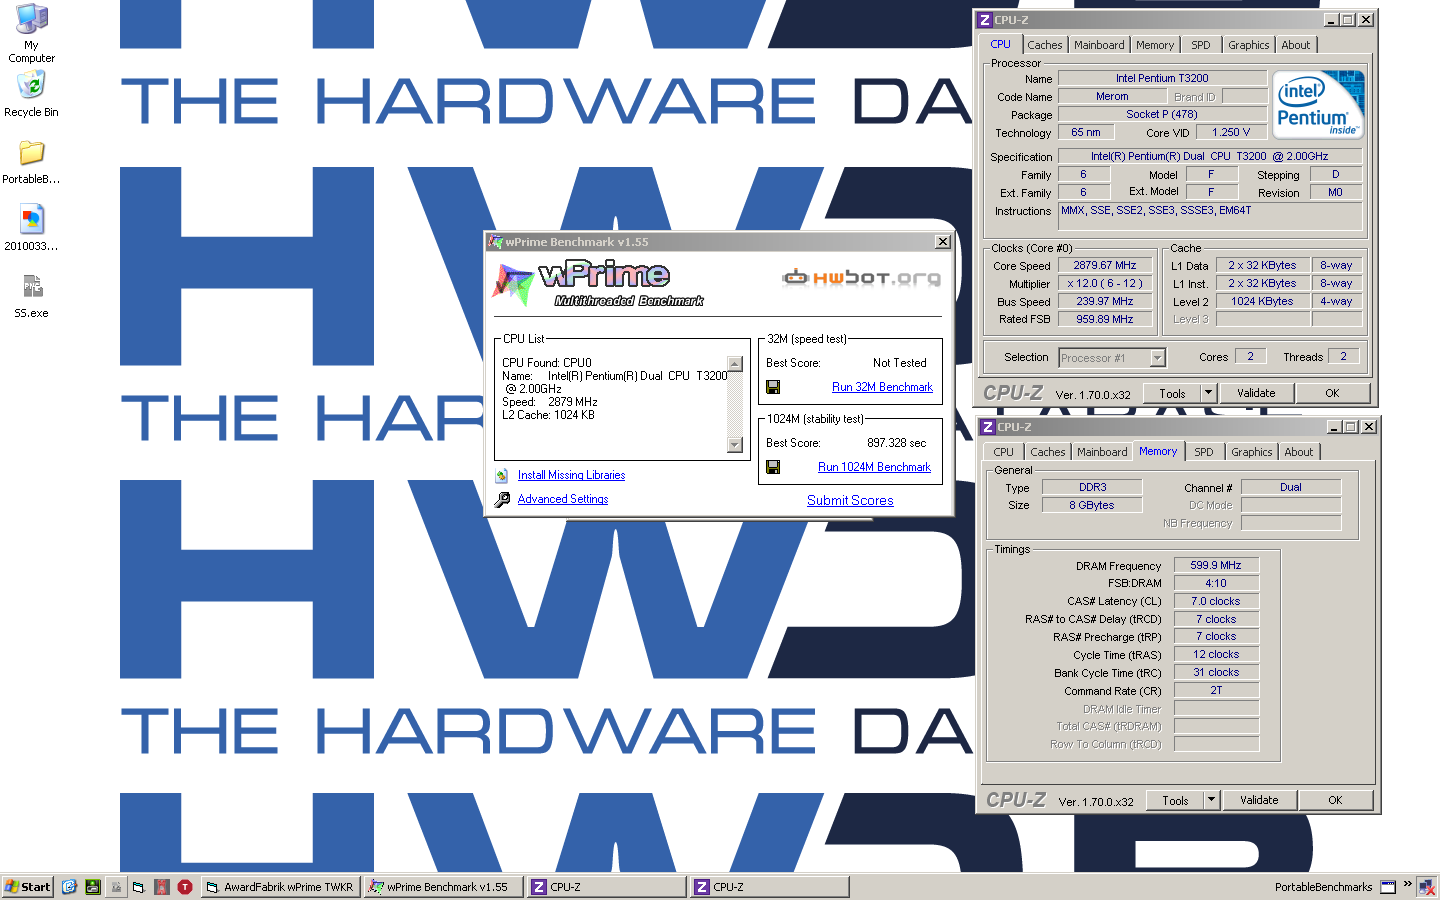The height and width of the screenshot is (900, 1440).
Task: Click the disconnected network tray icon
Action: coord(1427,887)
